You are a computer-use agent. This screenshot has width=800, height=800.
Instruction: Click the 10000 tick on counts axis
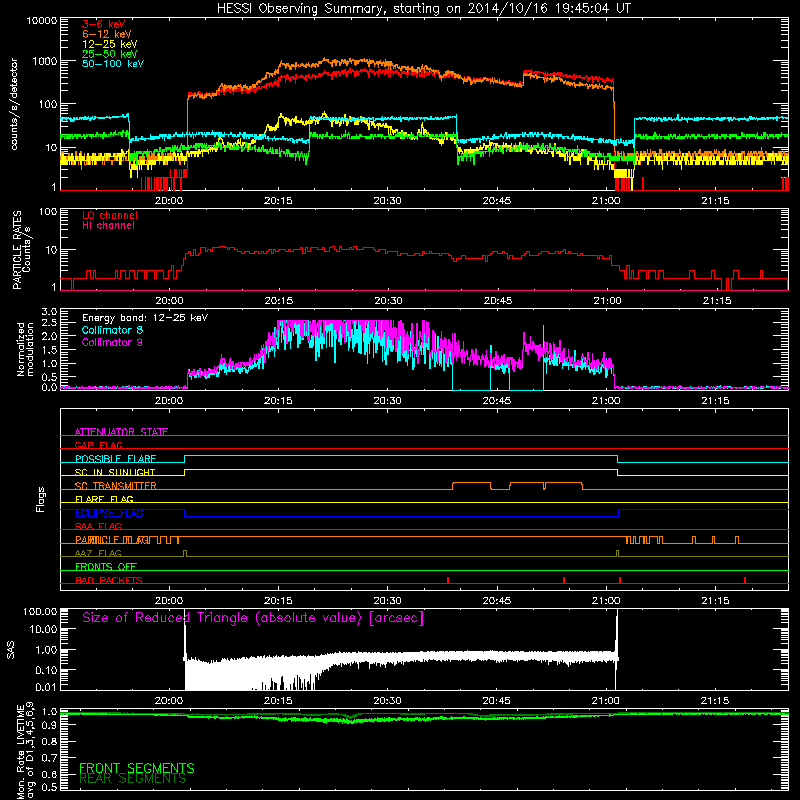coord(42,20)
